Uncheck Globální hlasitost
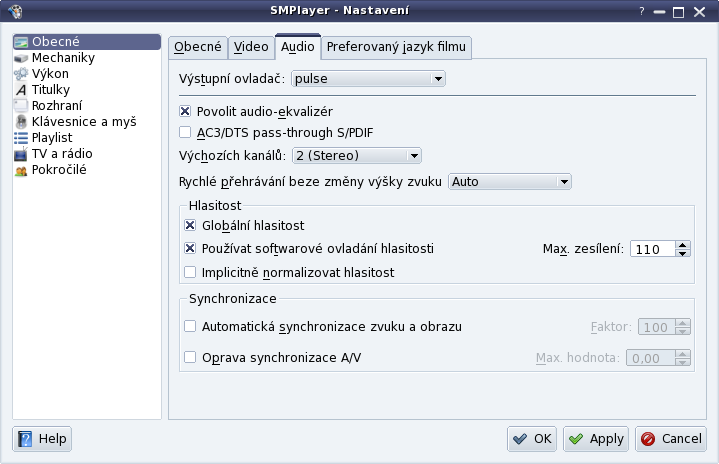The height and width of the screenshot is (464, 719). tap(190, 225)
